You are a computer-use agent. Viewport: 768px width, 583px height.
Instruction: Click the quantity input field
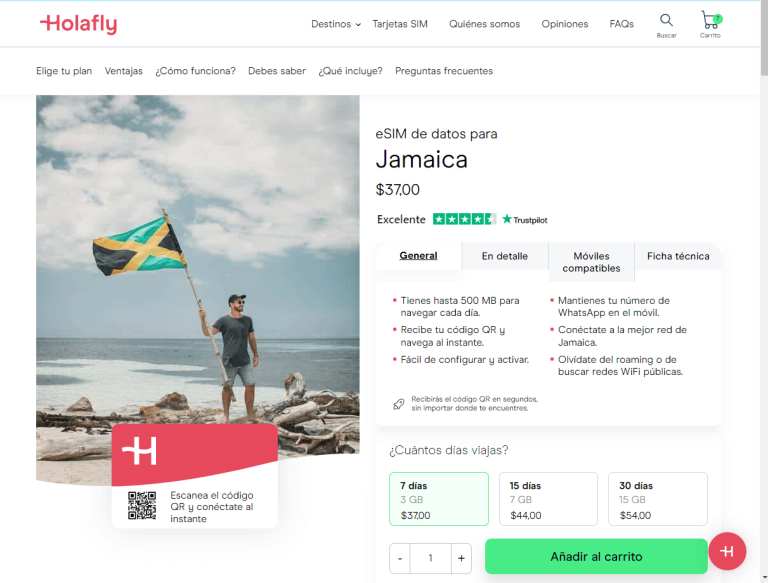(x=430, y=557)
